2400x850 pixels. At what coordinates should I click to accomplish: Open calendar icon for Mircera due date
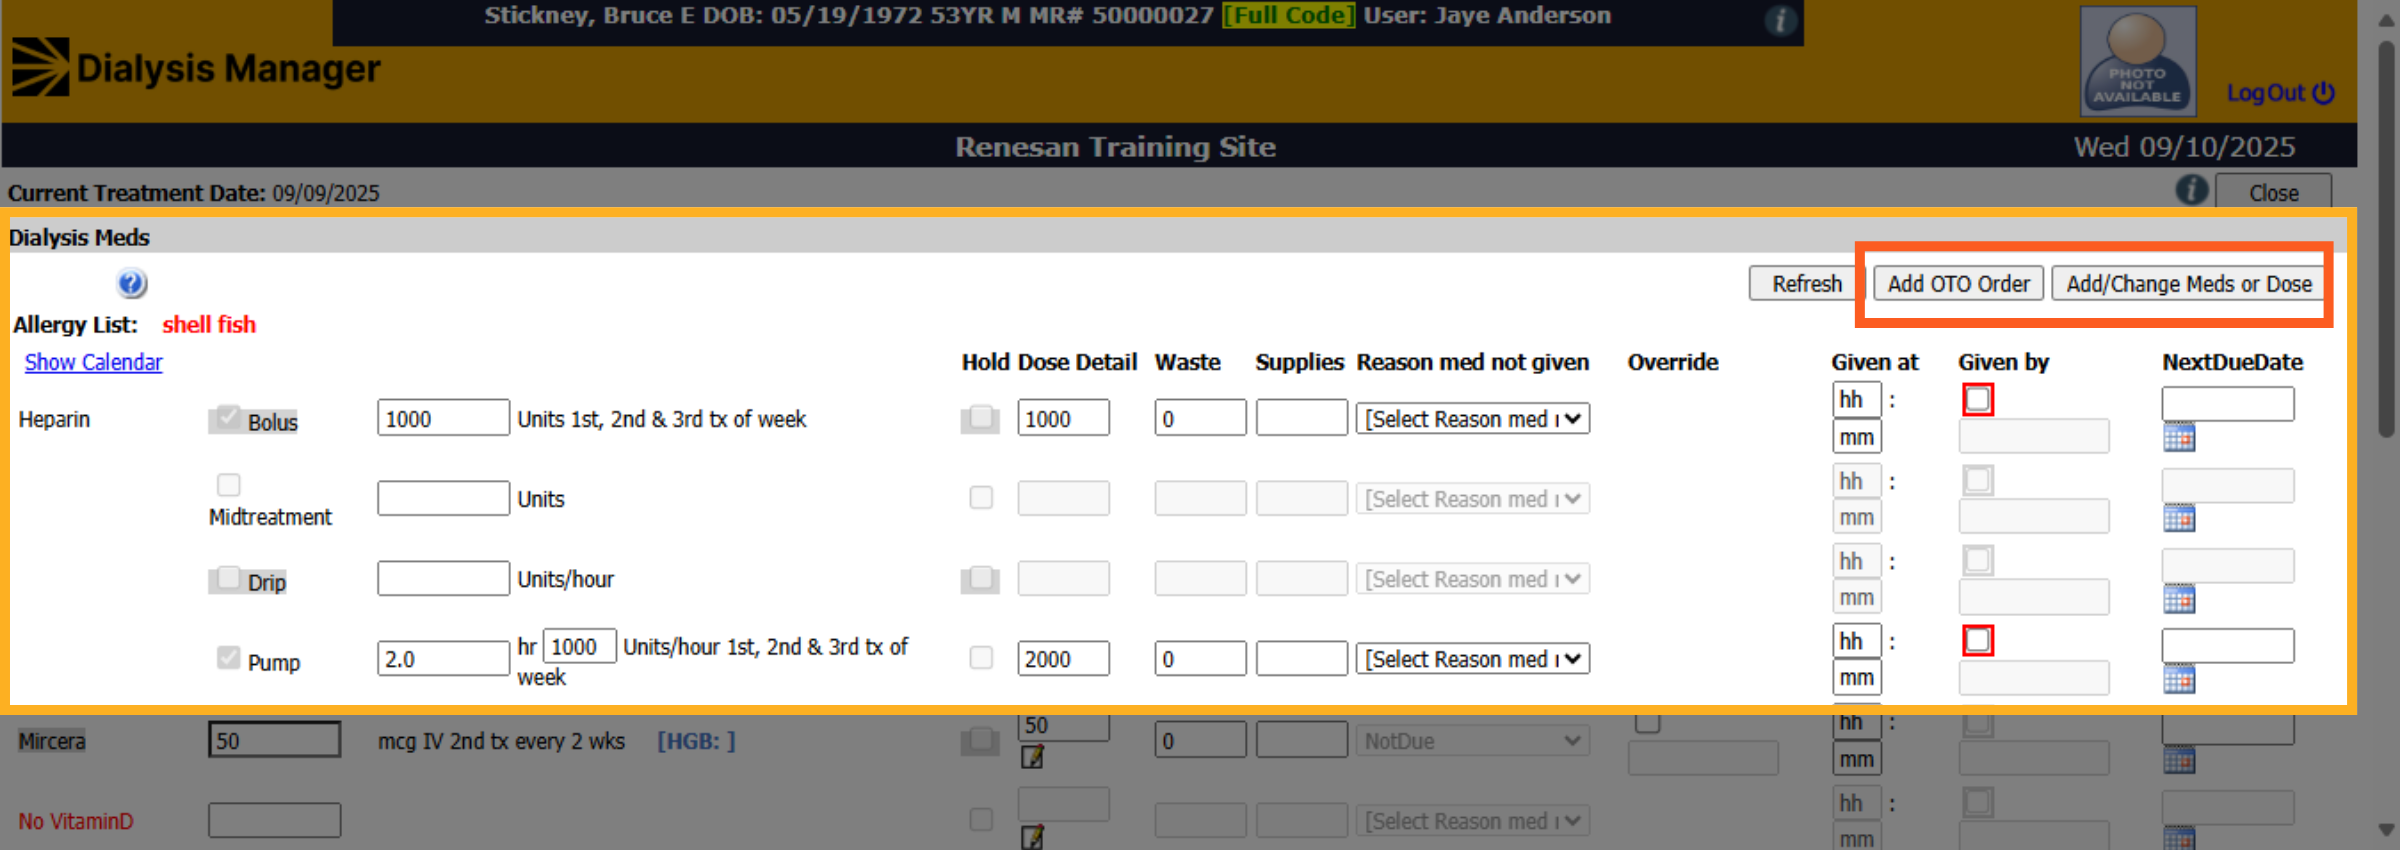pos(2179,760)
